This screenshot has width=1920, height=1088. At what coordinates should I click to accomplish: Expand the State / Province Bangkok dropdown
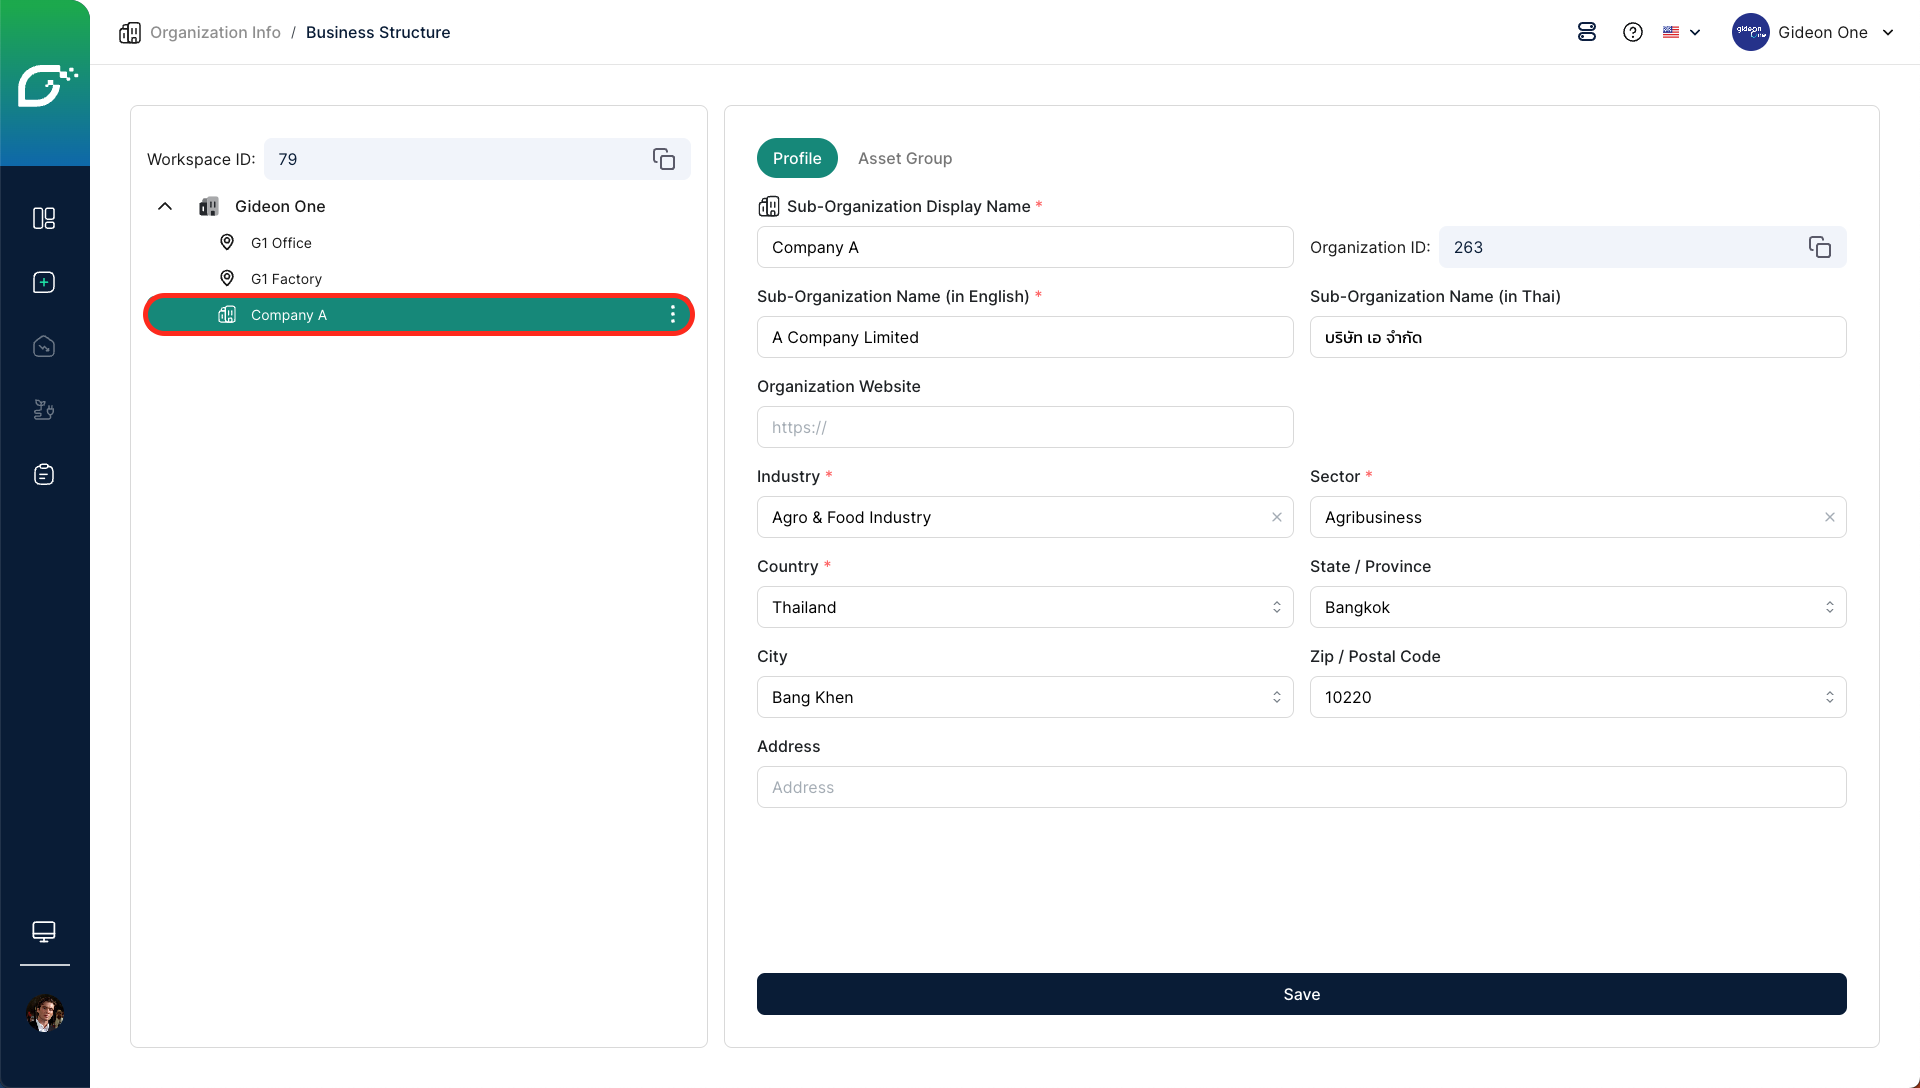[1577, 607]
